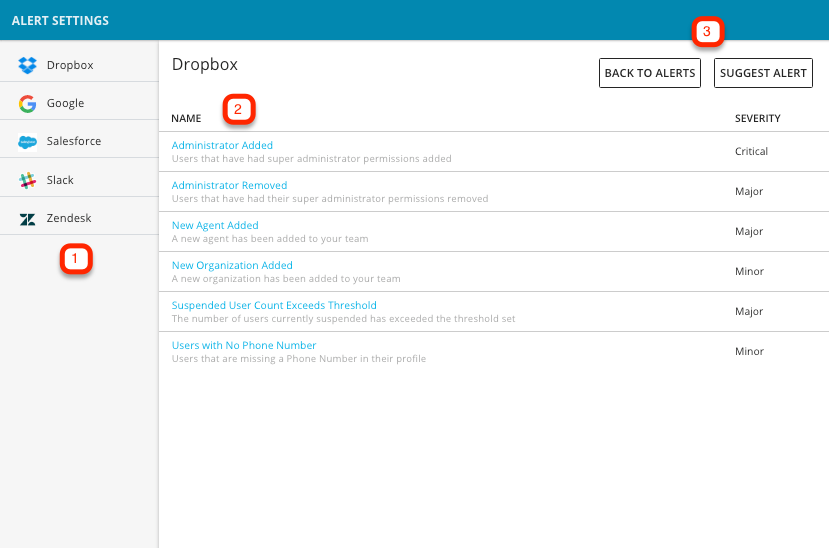Open New Agent Added alert

[x=215, y=225]
